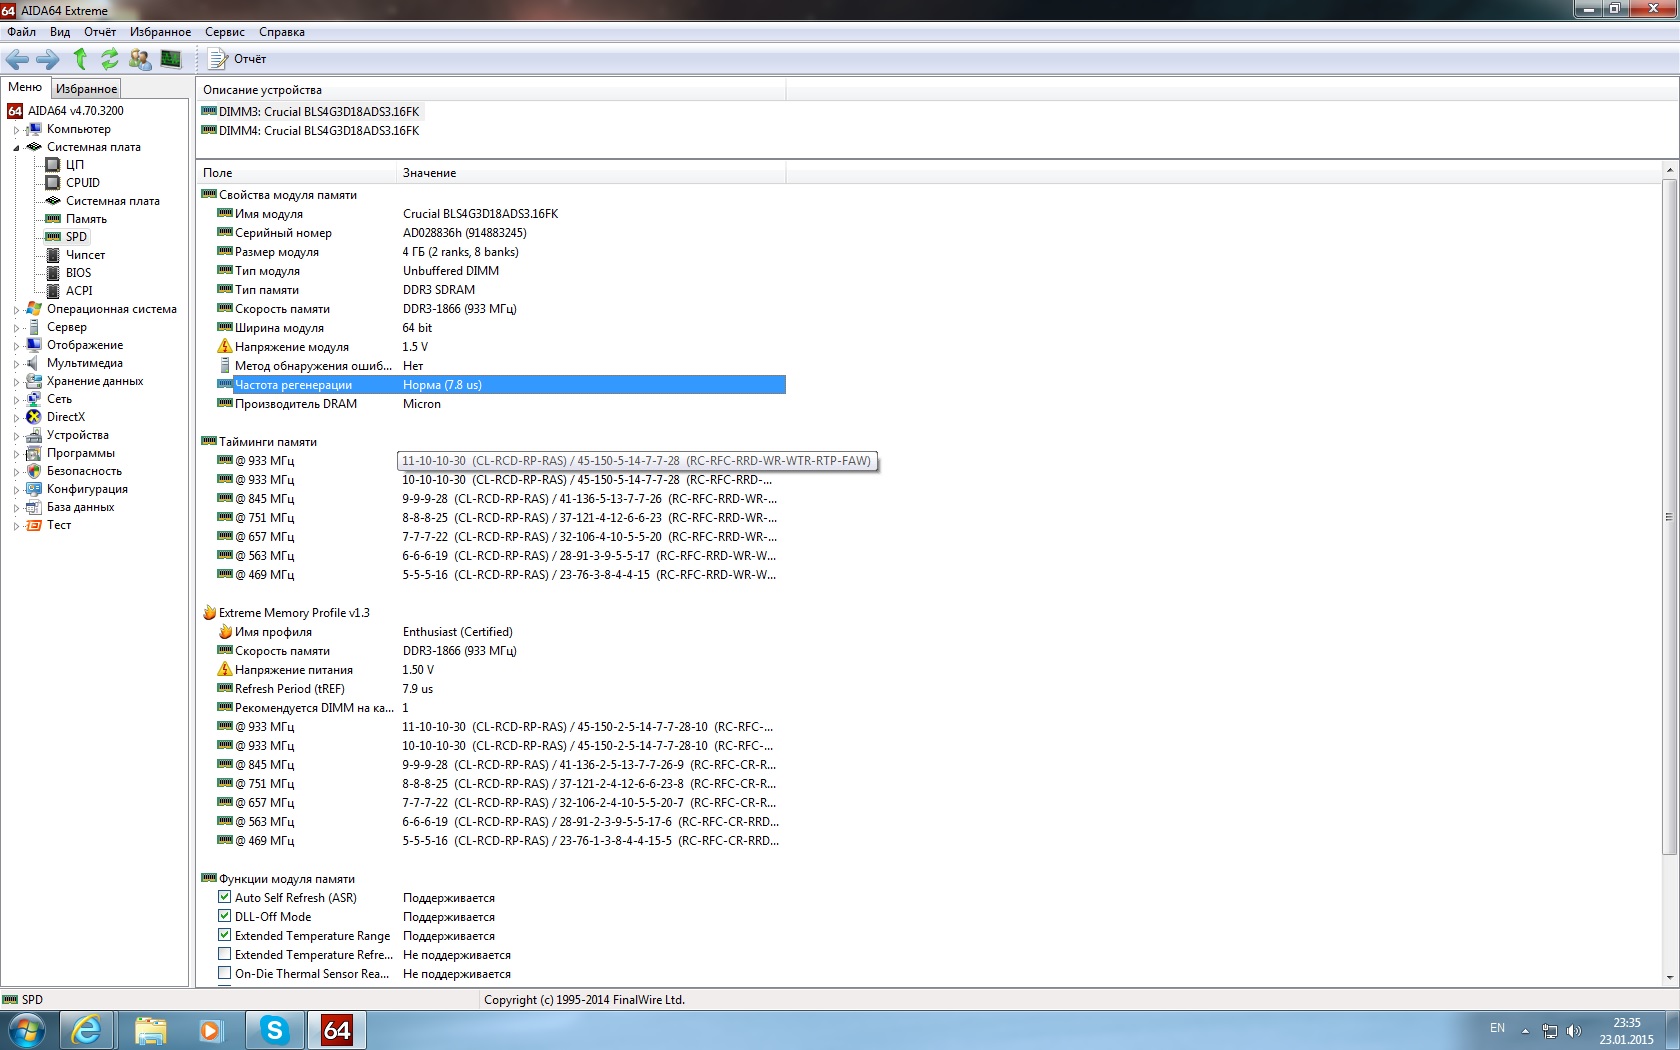This screenshot has width=1680, height=1050.
Task: Switch to the Избранное tab in the sidebar
Action: coord(86,89)
